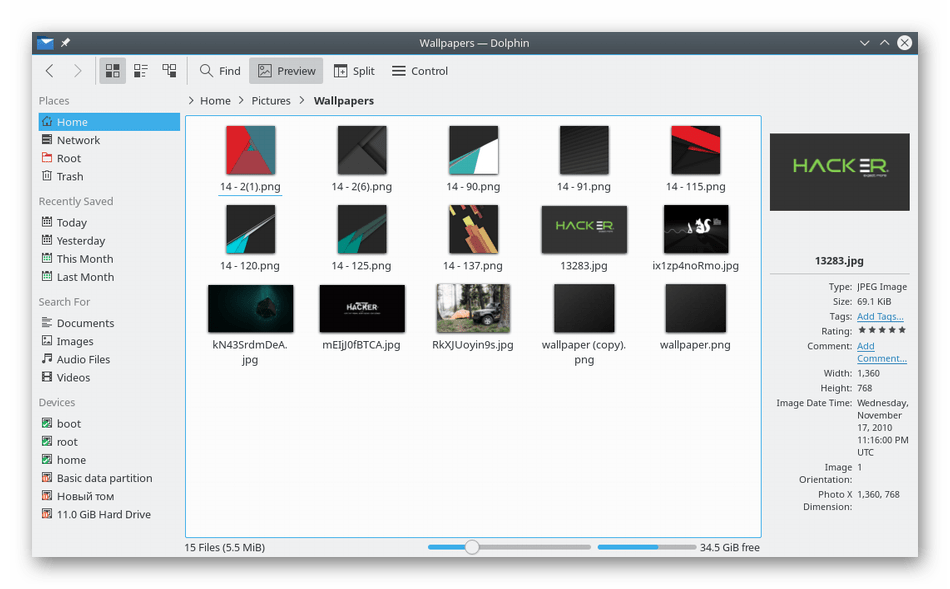Select the wallpaper (copy).png file
The image size is (950, 589).
[x=584, y=325]
